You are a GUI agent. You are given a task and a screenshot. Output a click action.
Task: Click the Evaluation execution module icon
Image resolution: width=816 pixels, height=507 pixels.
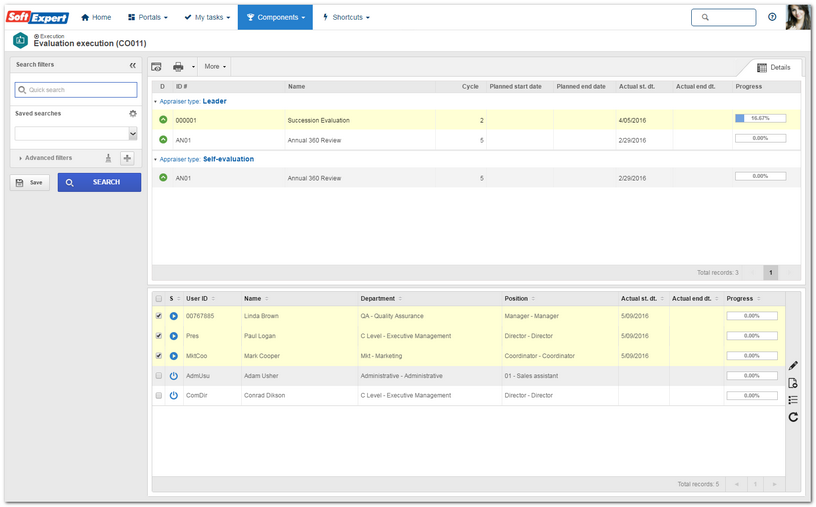click(x=20, y=40)
